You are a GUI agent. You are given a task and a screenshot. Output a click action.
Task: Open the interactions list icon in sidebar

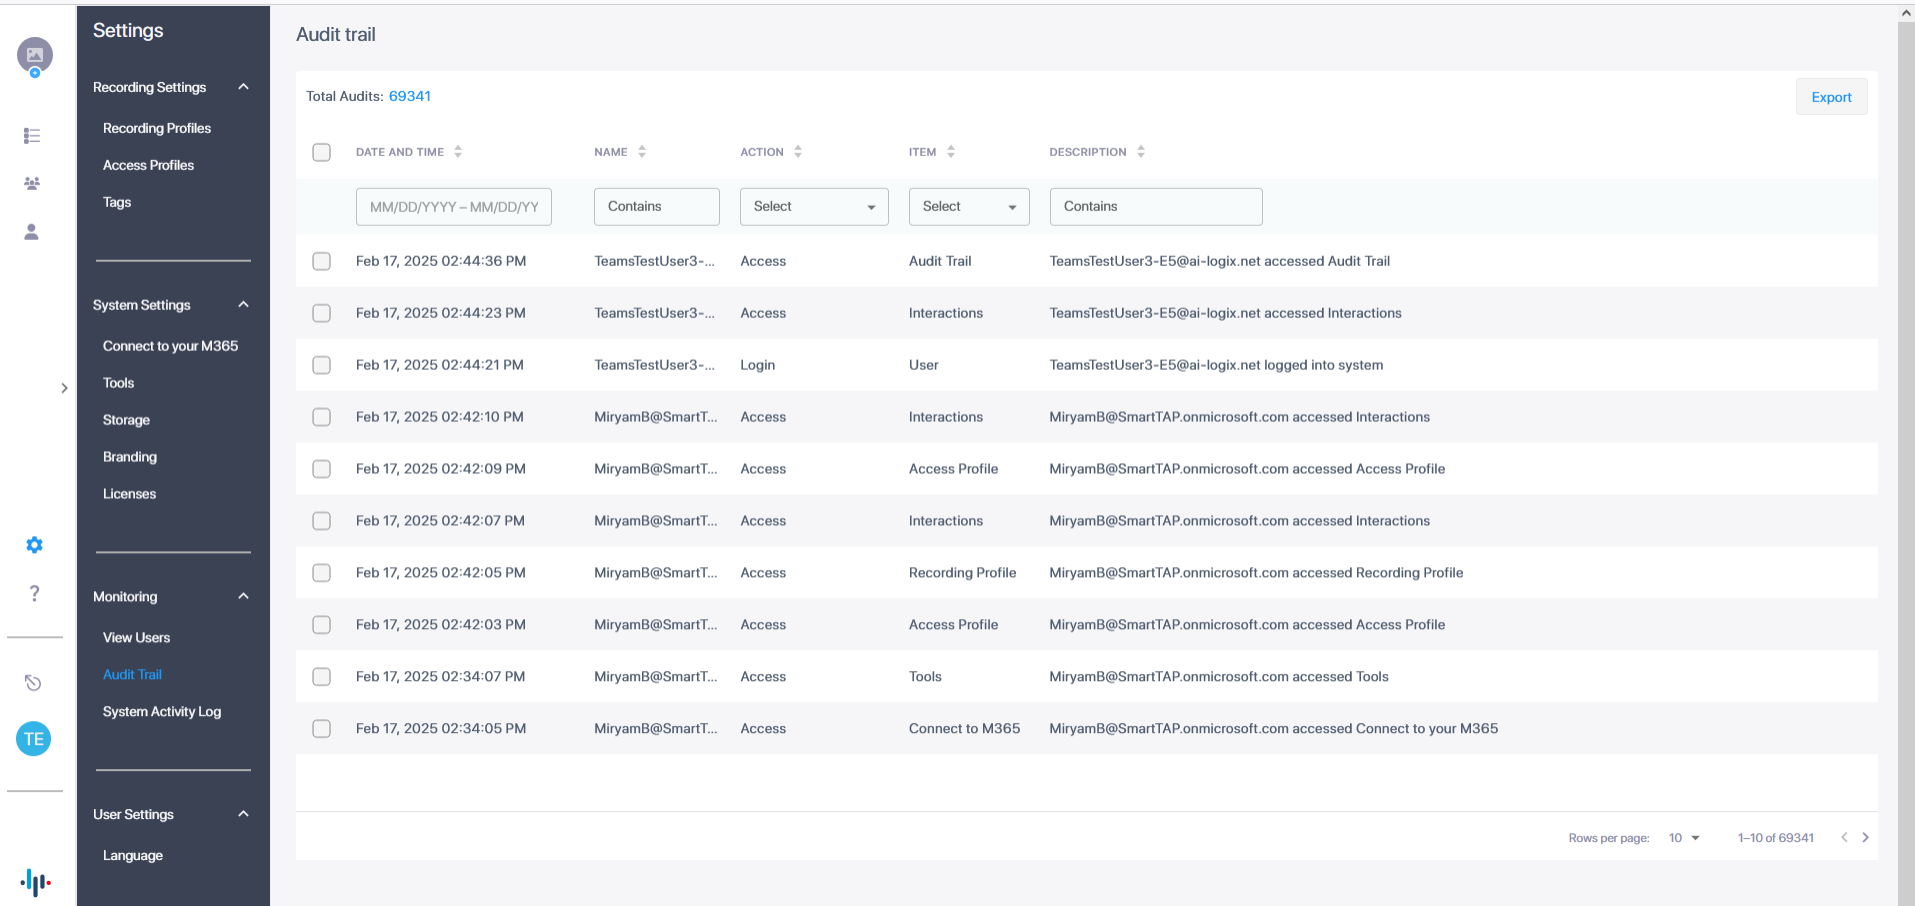[x=32, y=135]
